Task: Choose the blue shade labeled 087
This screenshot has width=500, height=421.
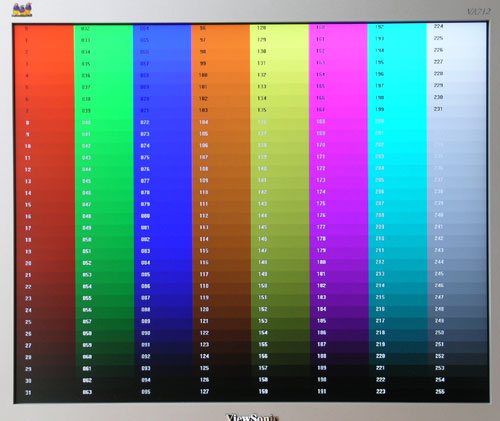Action: click(x=163, y=298)
